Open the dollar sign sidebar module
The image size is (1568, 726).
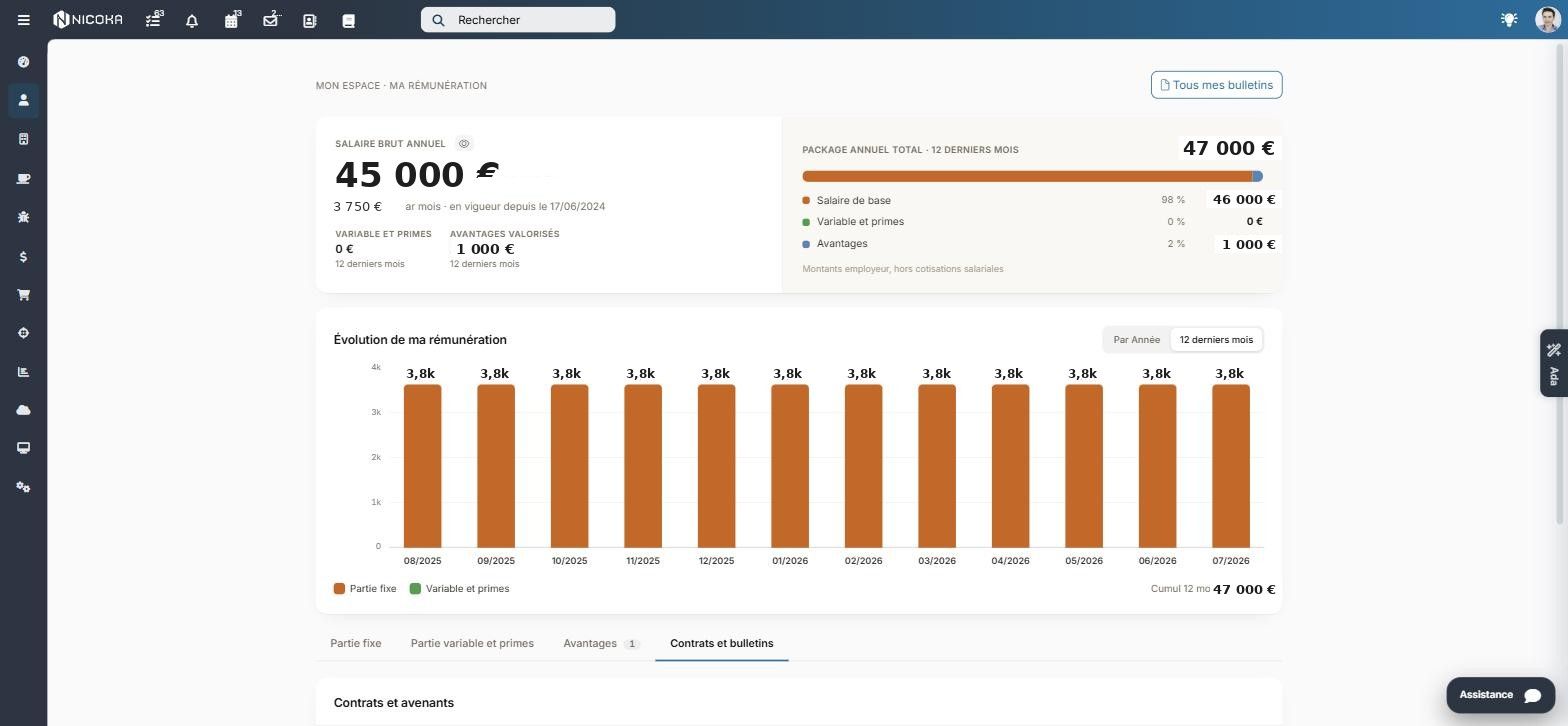coord(23,257)
